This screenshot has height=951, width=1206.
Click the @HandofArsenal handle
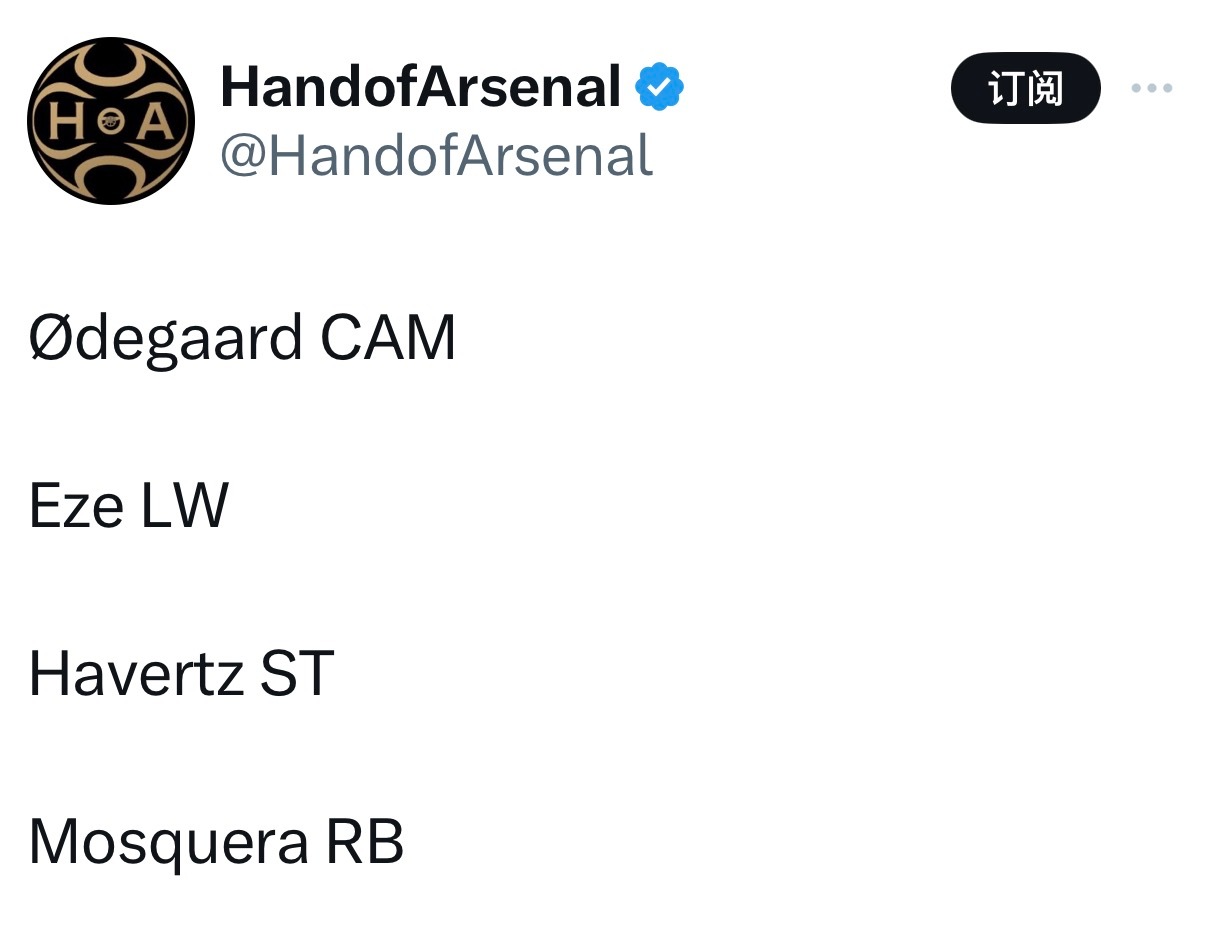point(436,155)
